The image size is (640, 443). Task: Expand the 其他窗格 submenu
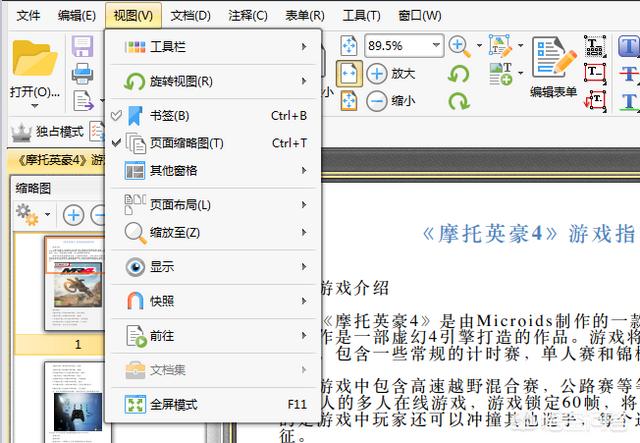coord(213,170)
